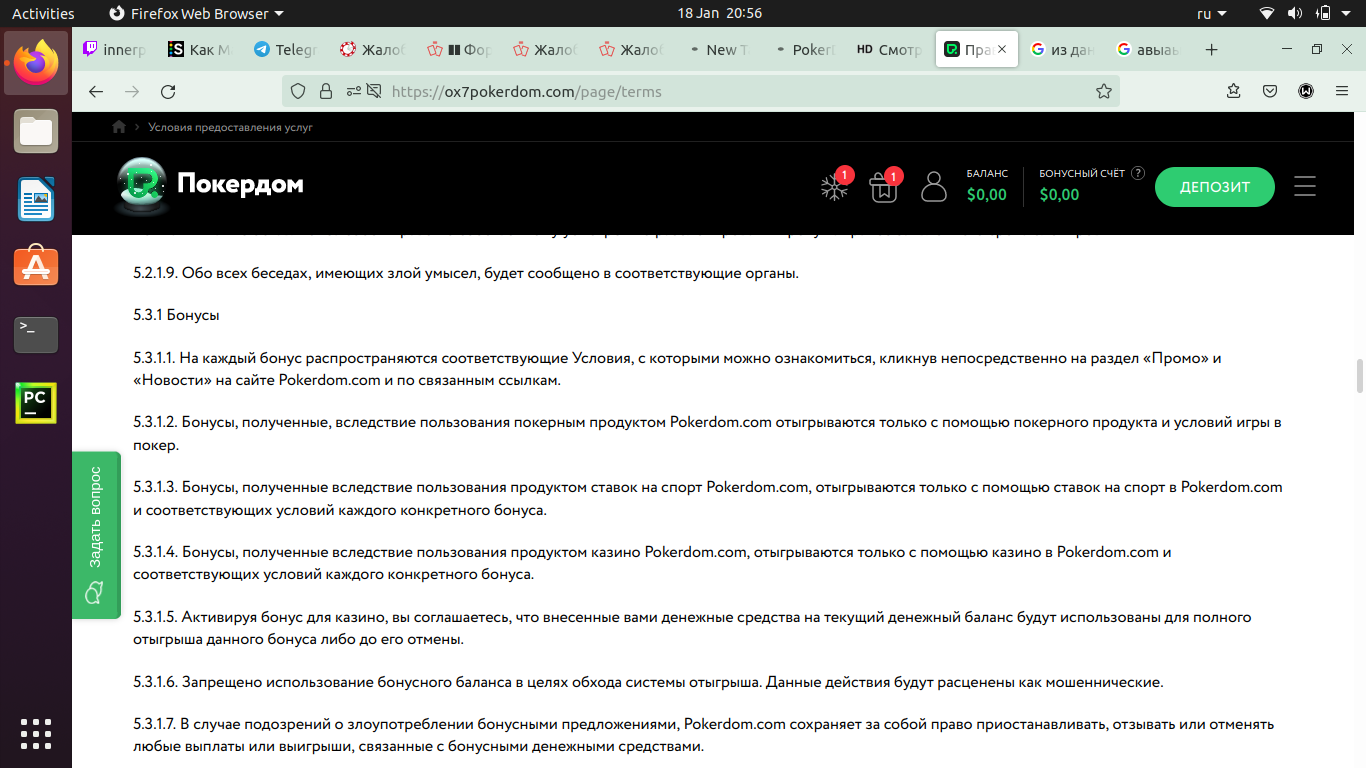The image size is (1366, 768).
Task: Expand Firefox Web Browser app menu
Action: pyautogui.click(x=195, y=13)
